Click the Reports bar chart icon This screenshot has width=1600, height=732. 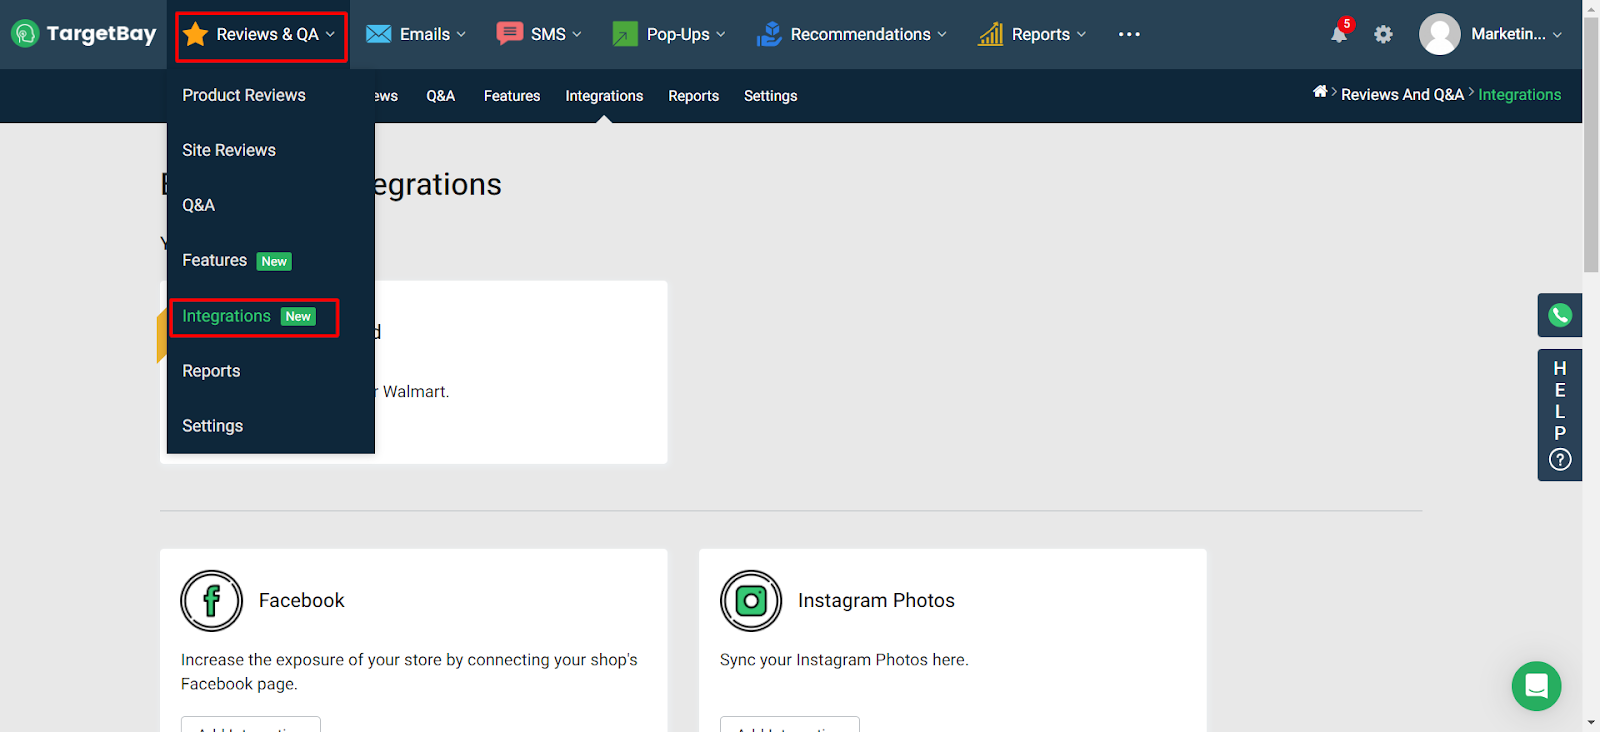coord(991,34)
